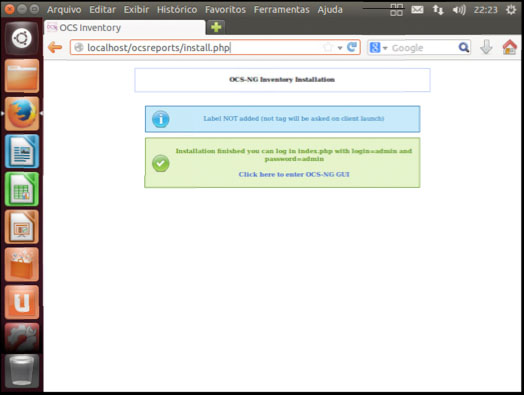Open Ubuntu One from the launcher
This screenshot has width=524, height=395.
coord(22,302)
